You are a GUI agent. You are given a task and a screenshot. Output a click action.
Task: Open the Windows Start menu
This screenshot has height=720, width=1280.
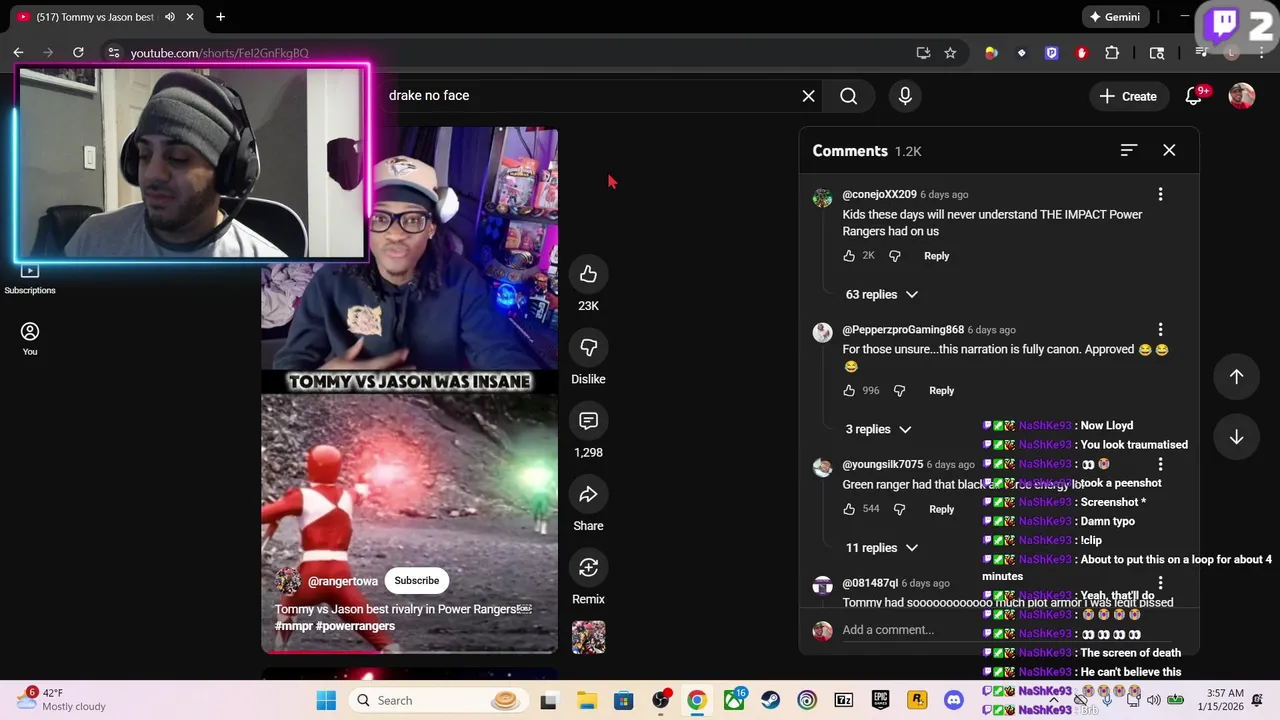point(326,700)
